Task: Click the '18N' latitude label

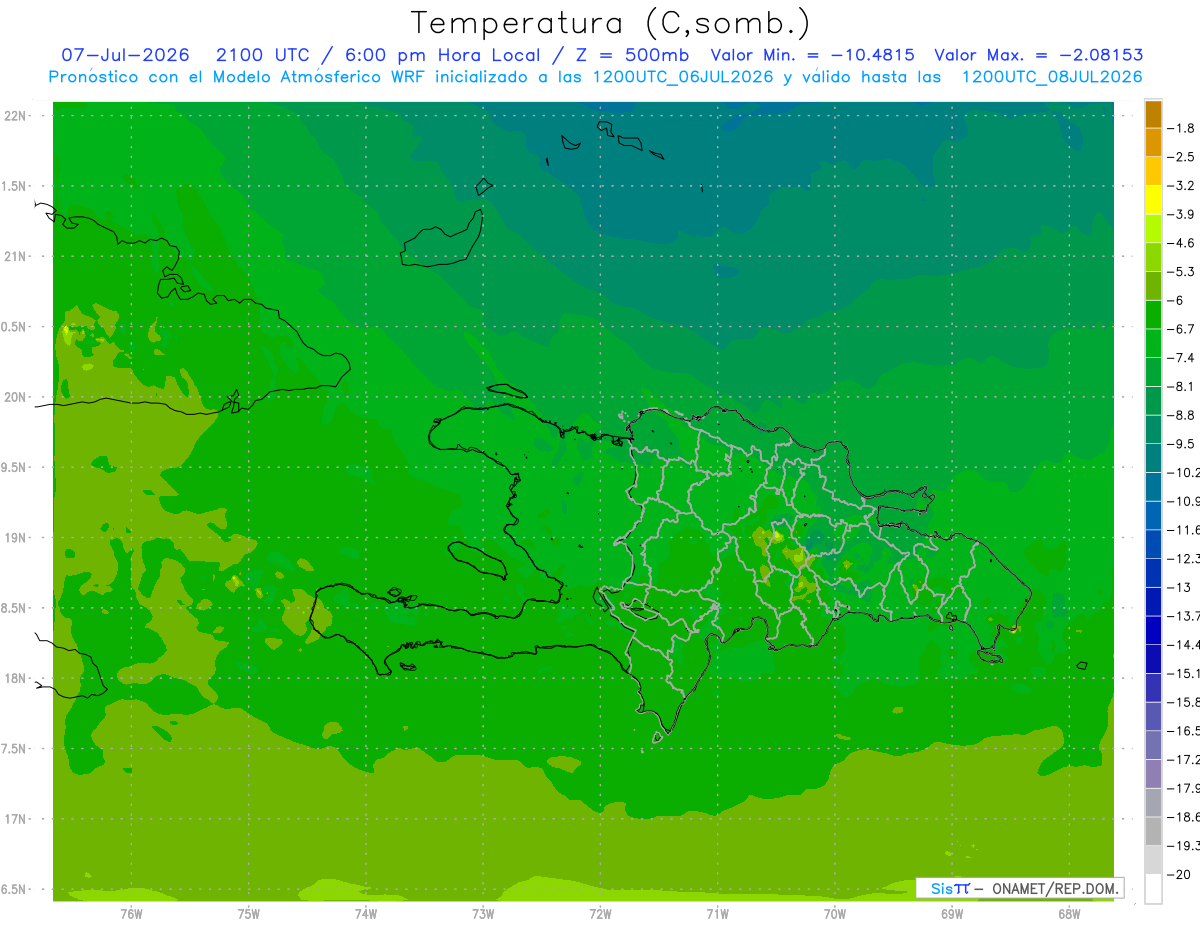Action: 16,678
